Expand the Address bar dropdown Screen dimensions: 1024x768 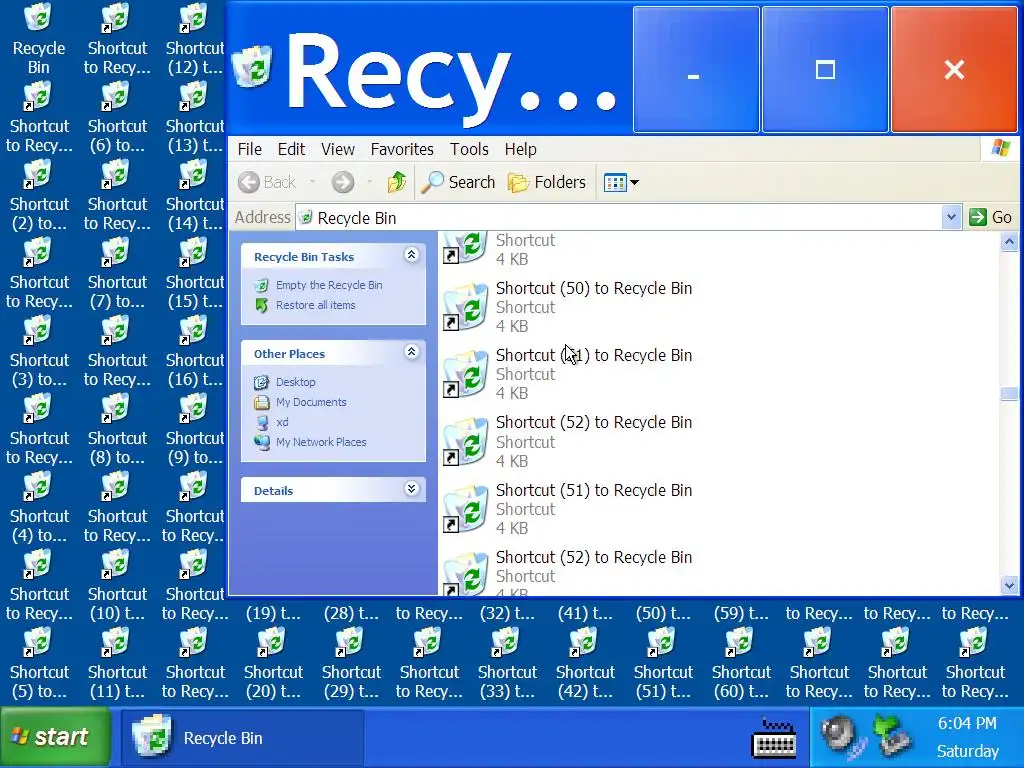[x=951, y=217]
